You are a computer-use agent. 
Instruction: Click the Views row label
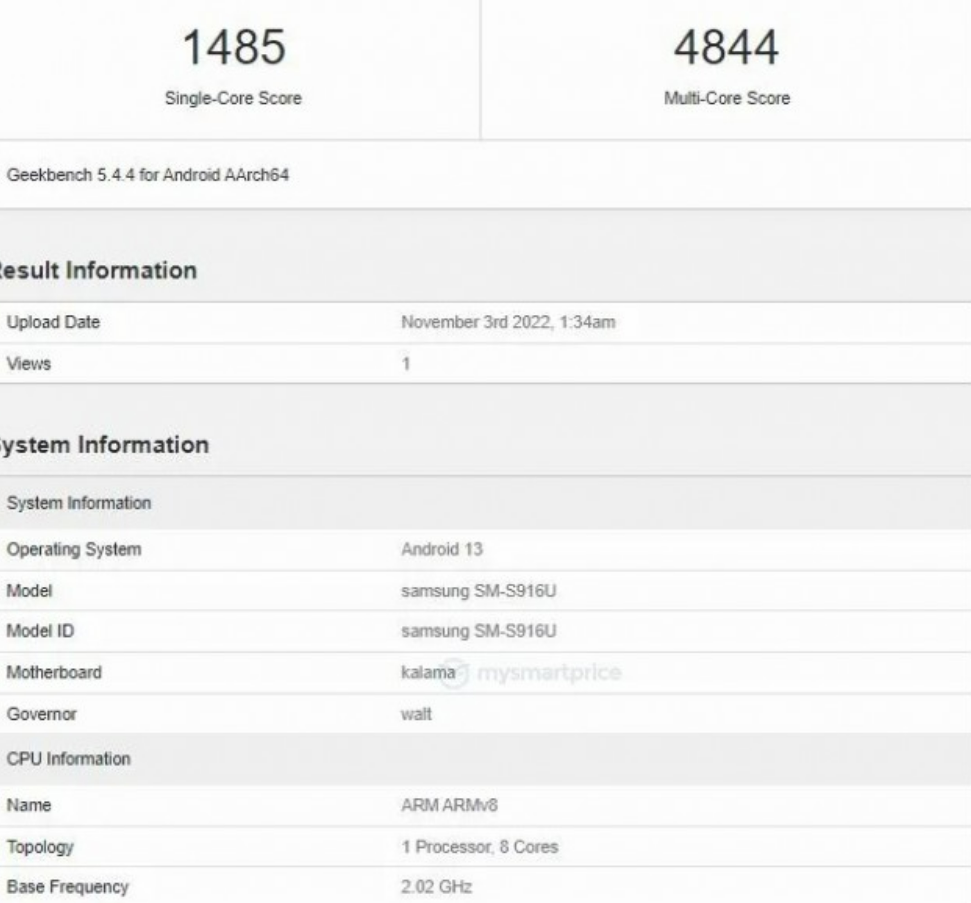click(x=28, y=364)
